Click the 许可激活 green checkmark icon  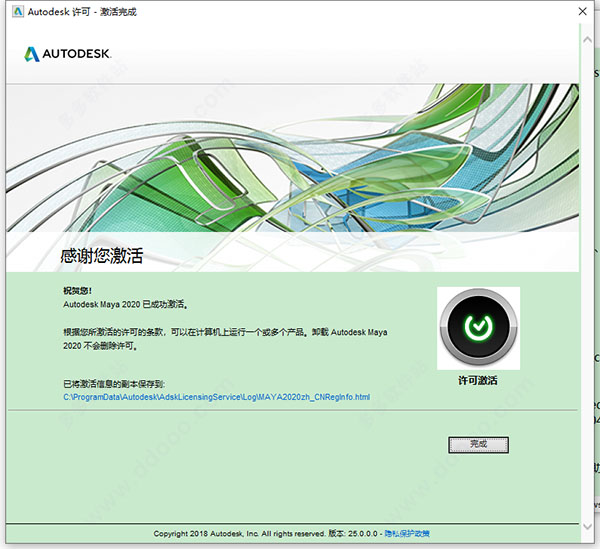coord(478,328)
